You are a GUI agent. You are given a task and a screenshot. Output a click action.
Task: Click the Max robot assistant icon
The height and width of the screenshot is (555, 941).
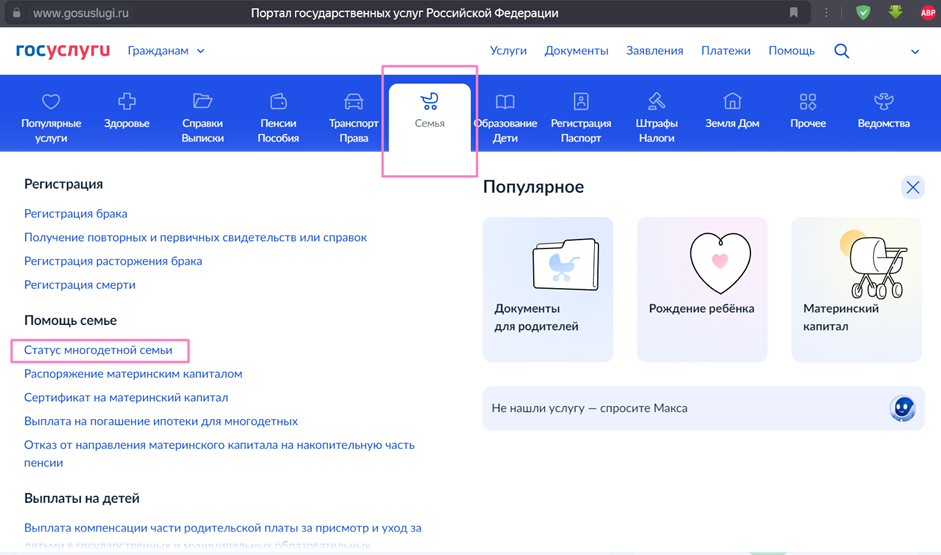click(x=902, y=409)
